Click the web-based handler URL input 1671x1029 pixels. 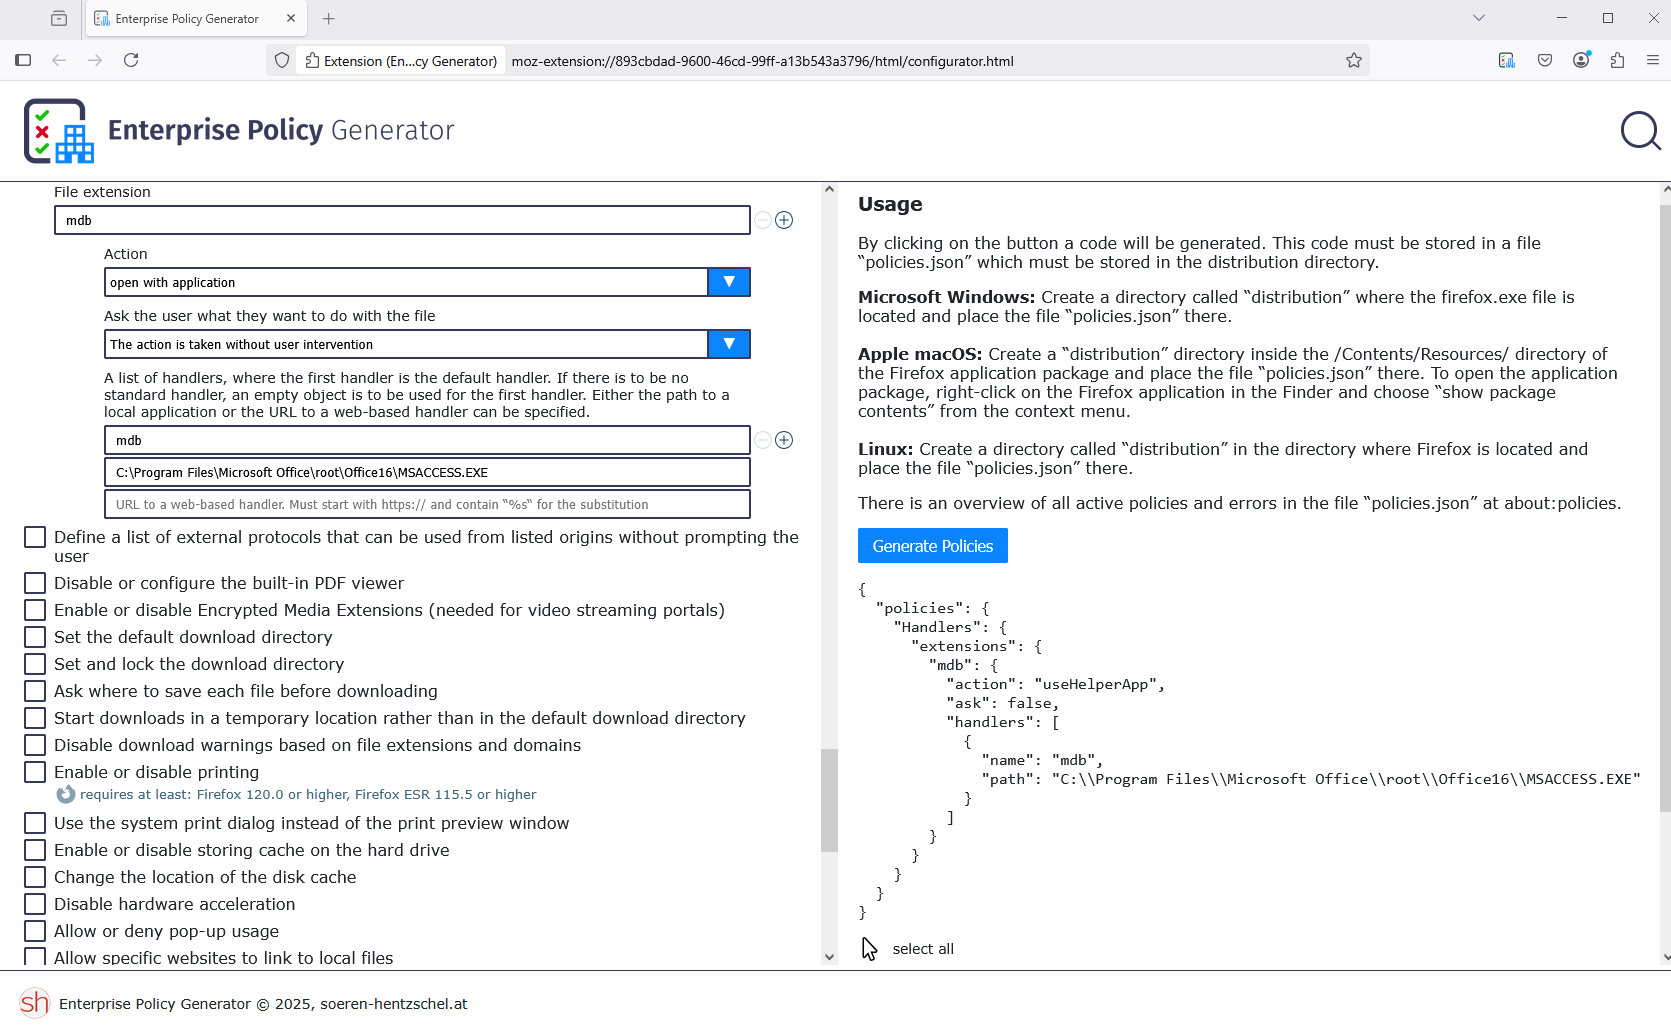coord(427,504)
